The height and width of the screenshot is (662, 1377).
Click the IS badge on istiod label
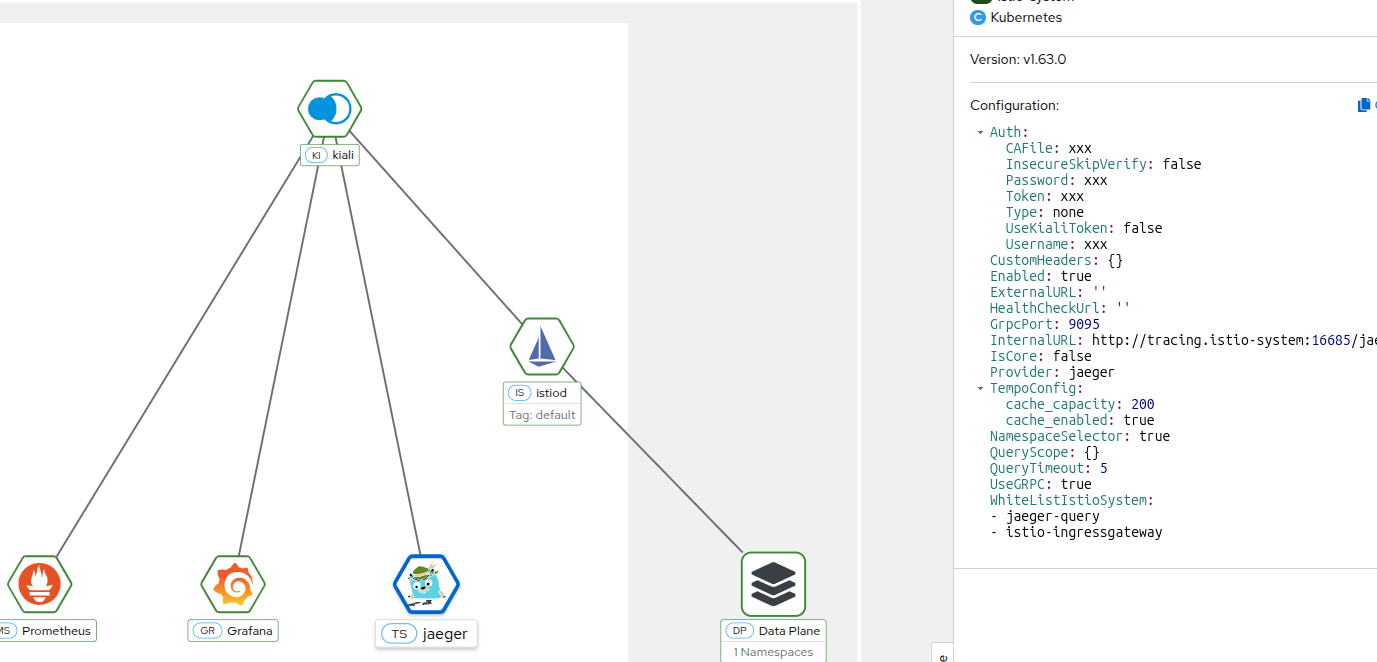coord(519,393)
